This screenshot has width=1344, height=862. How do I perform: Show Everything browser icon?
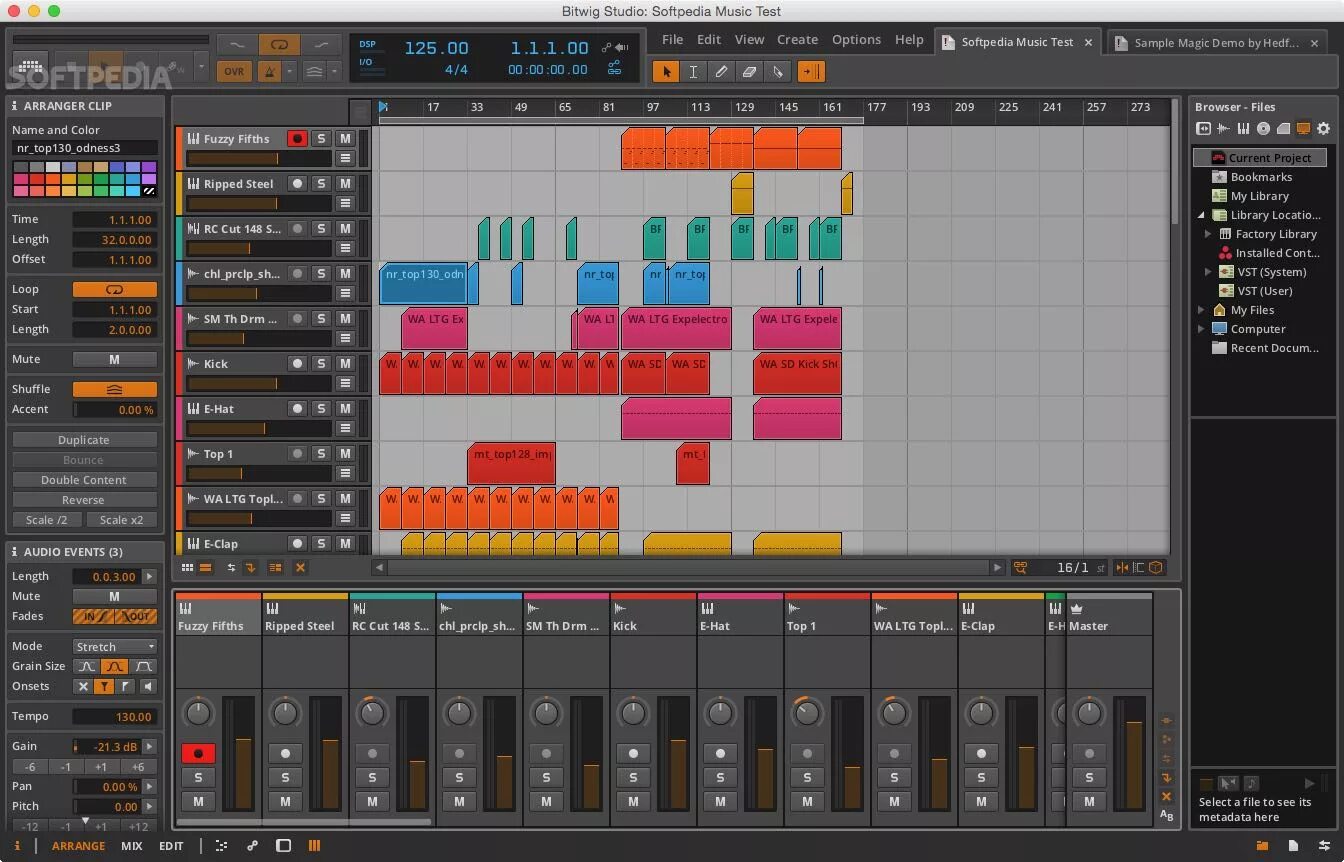pyautogui.click(x=1203, y=128)
